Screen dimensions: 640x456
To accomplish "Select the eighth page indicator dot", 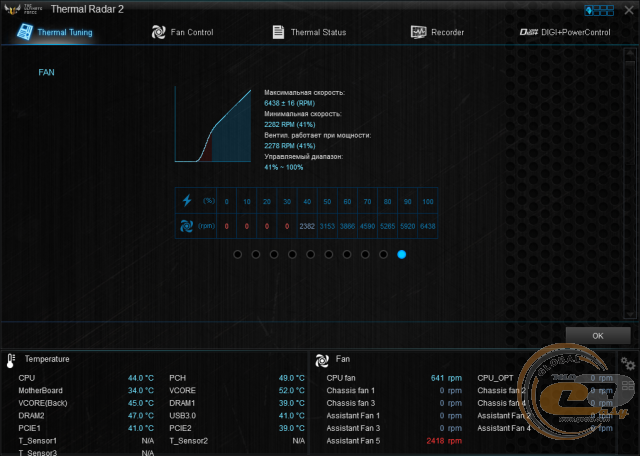I will [365, 254].
